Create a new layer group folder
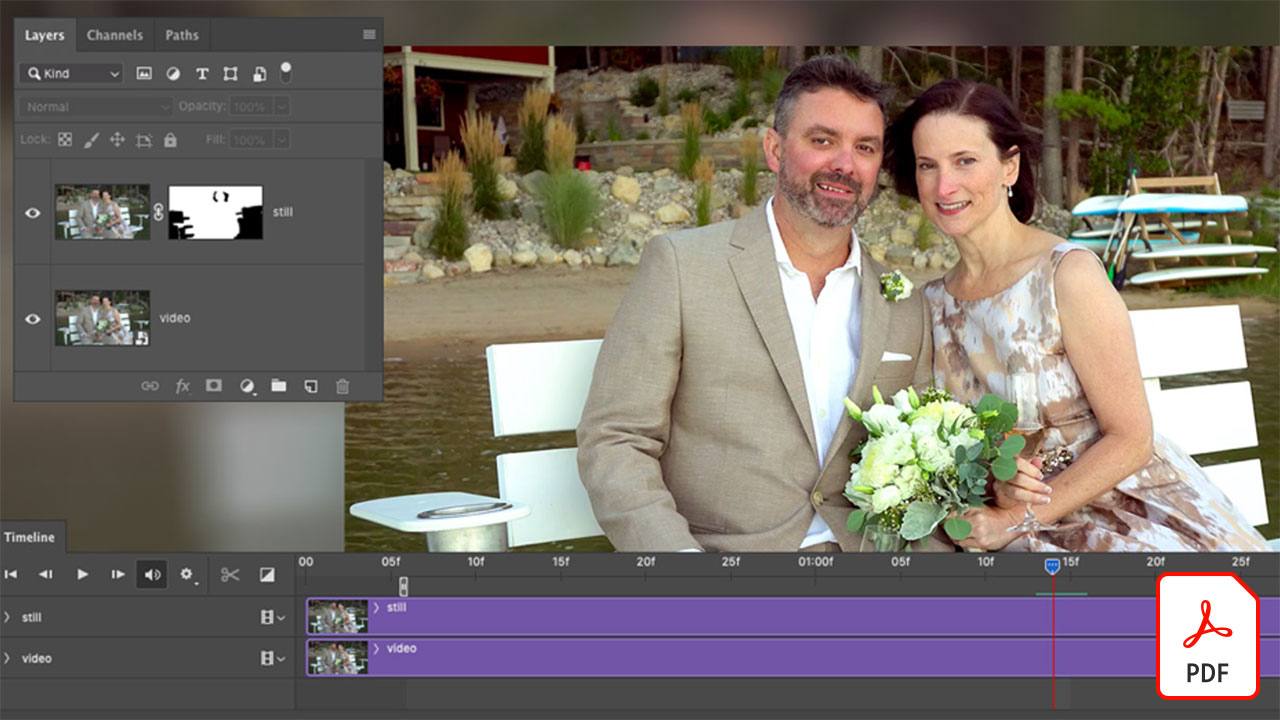 [x=278, y=386]
